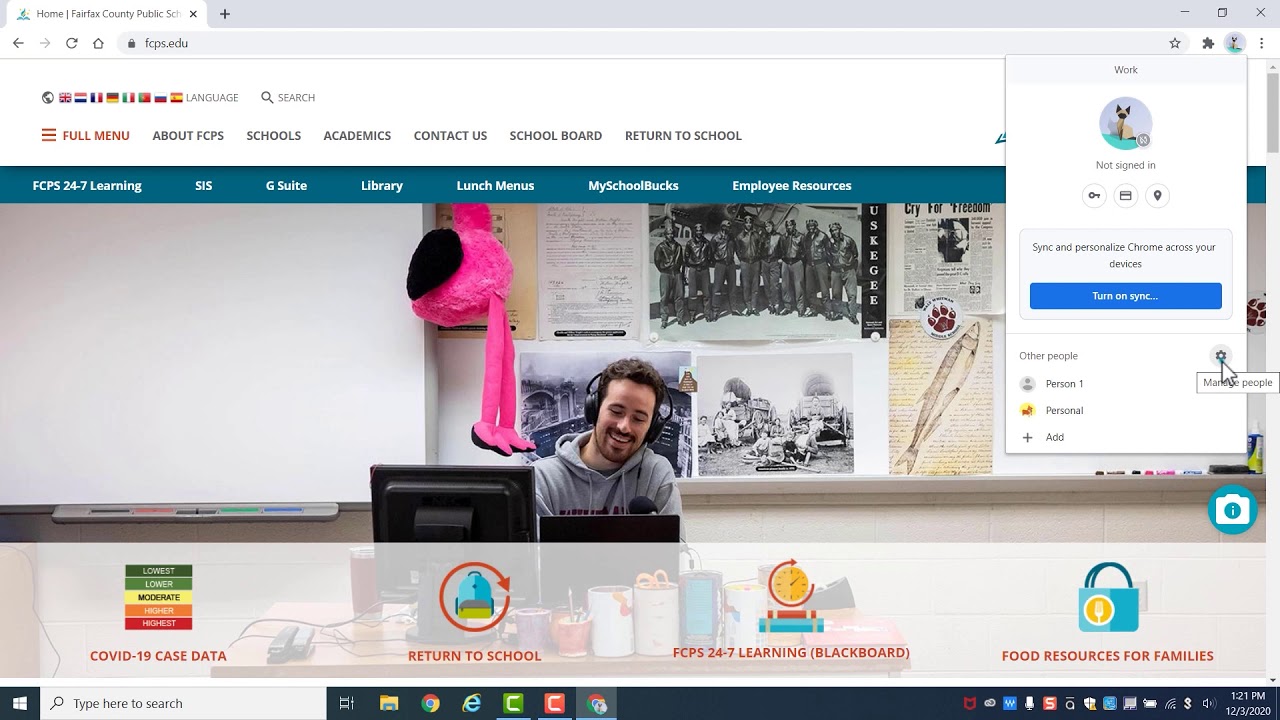Open the ABOUT FCPS menu

[188, 136]
